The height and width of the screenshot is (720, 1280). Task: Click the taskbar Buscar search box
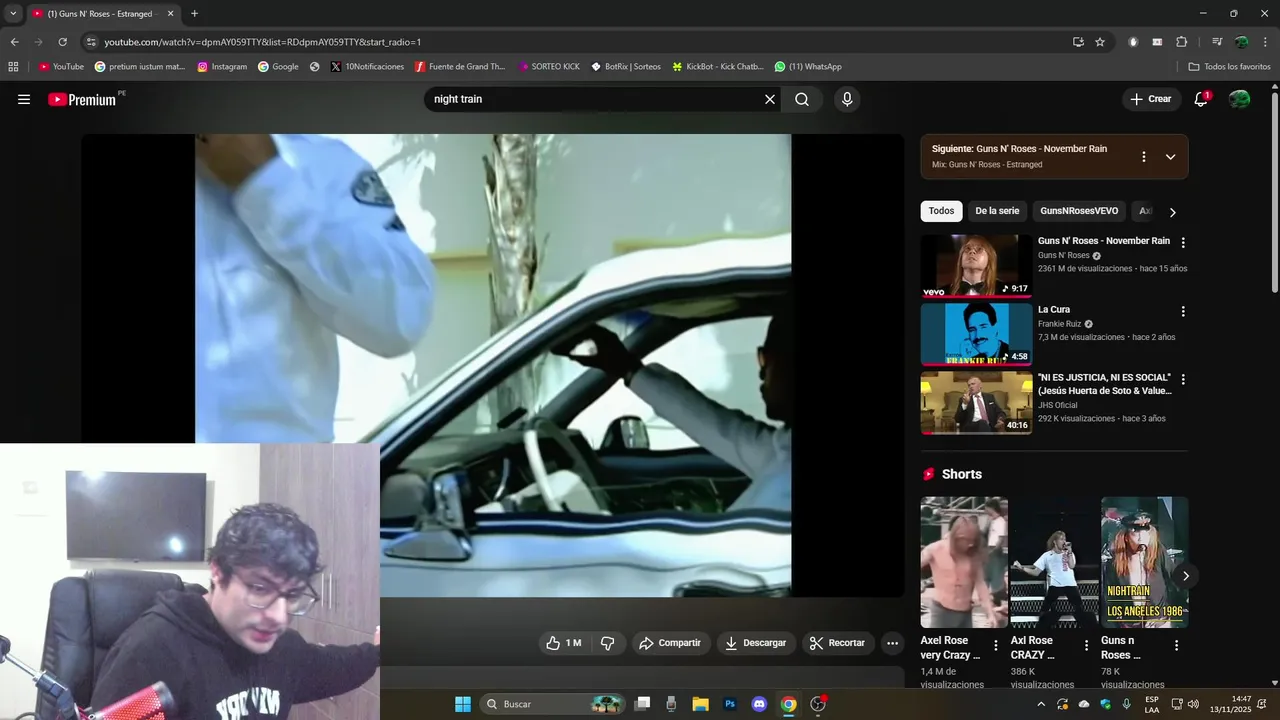[553, 704]
